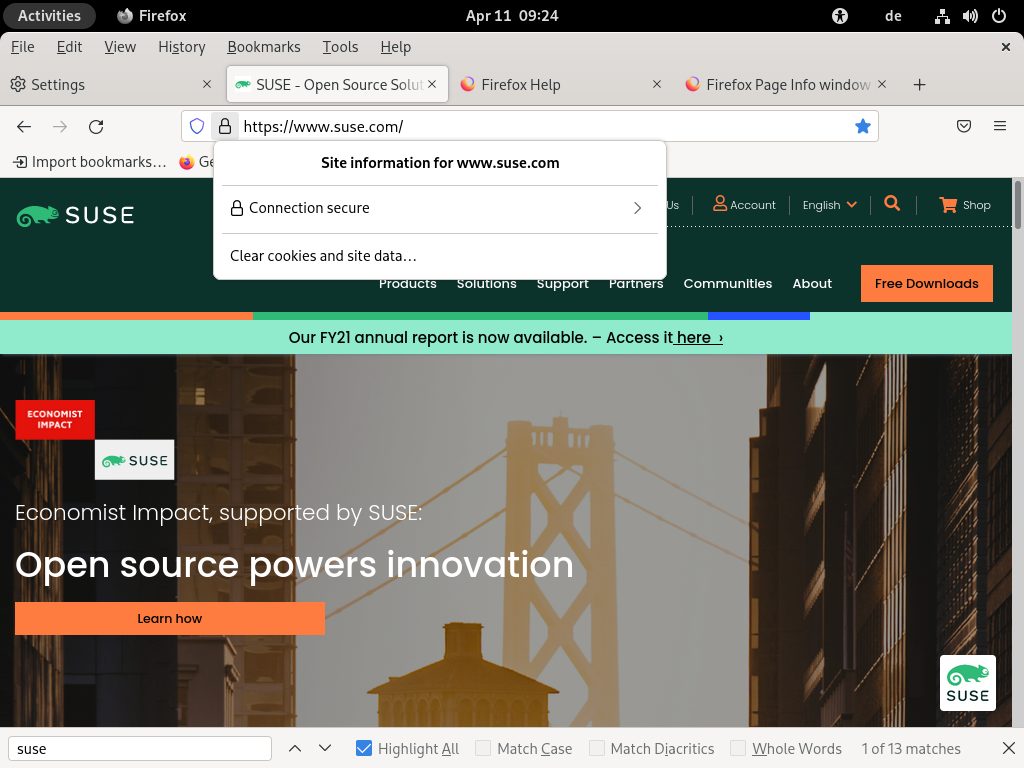Open the English language dropdown

(829, 205)
